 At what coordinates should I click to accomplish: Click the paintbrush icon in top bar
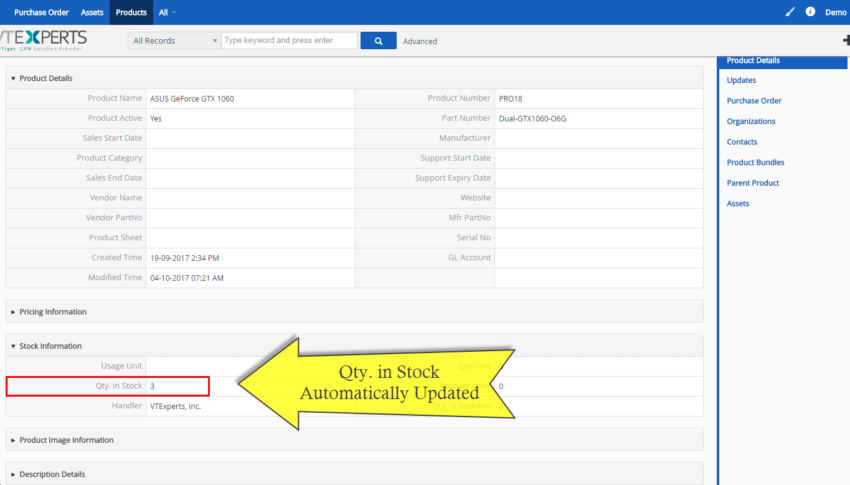(x=790, y=12)
